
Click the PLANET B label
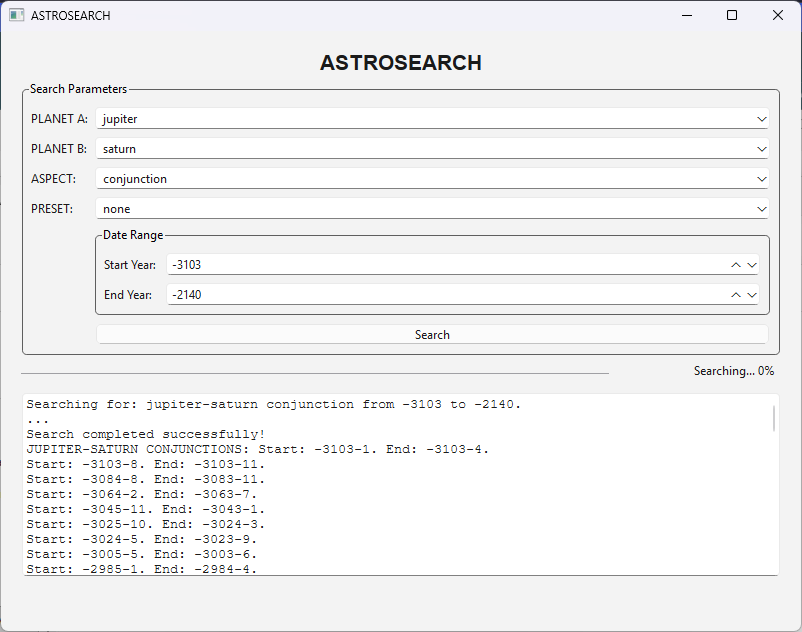59,149
